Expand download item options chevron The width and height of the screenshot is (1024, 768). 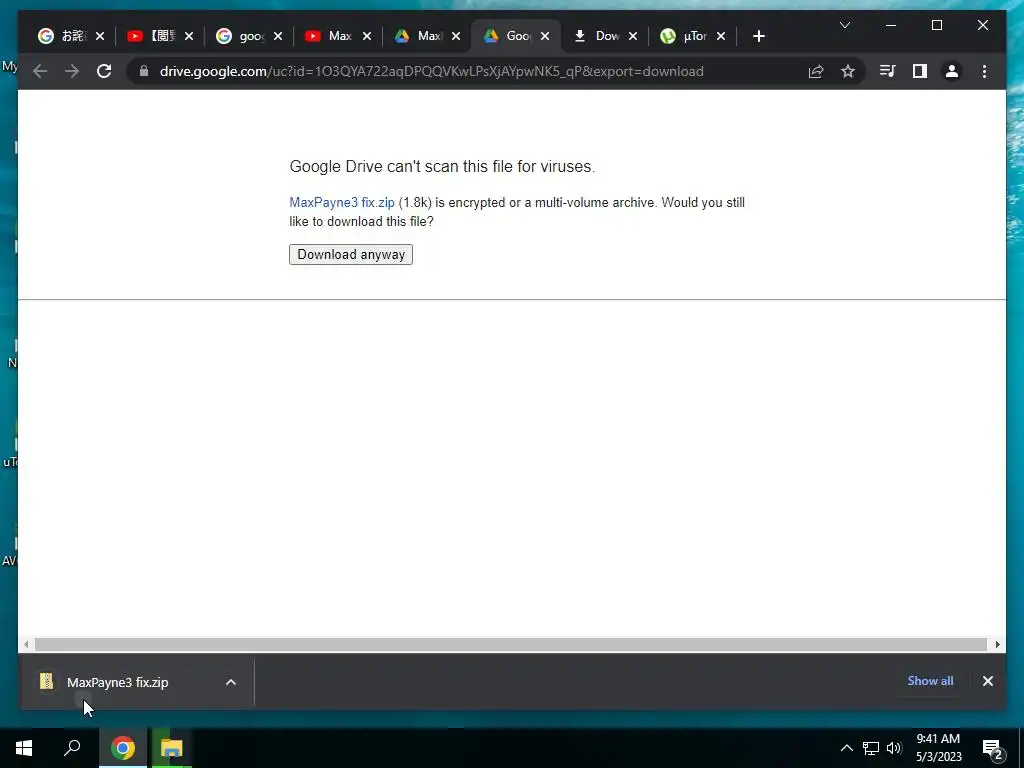(x=231, y=682)
